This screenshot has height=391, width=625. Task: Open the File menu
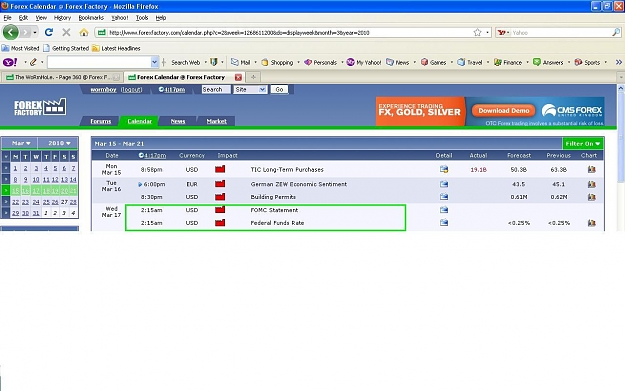[7, 18]
